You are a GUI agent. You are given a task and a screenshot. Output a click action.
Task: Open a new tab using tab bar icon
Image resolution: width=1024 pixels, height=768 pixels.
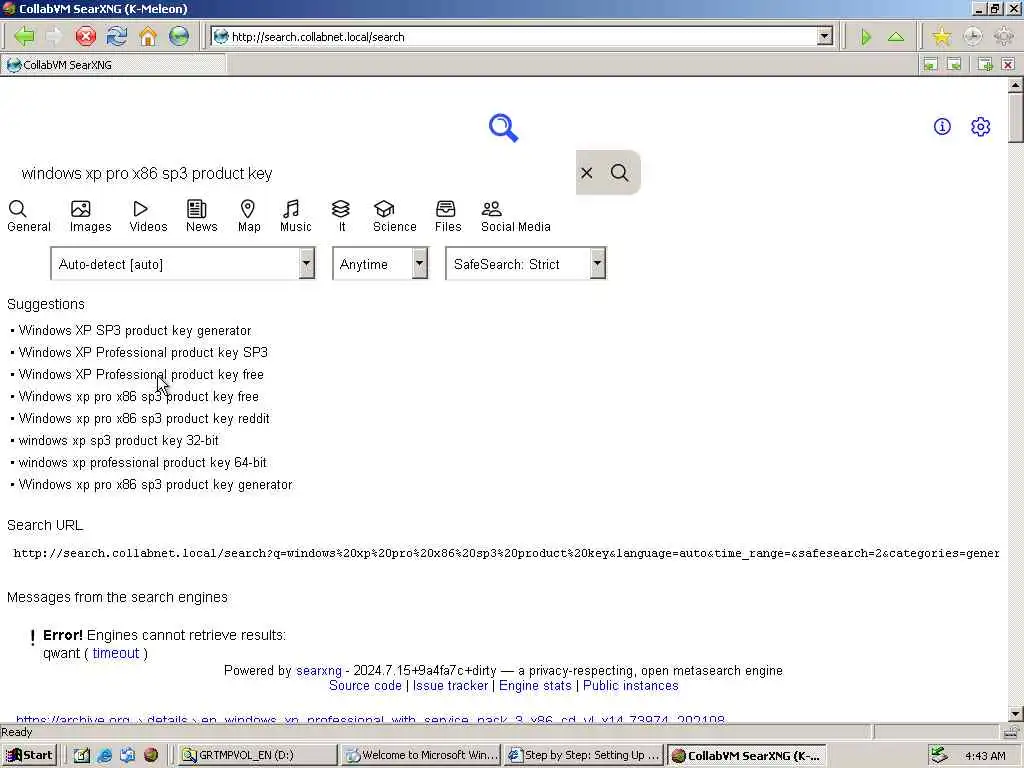click(x=985, y=65)
